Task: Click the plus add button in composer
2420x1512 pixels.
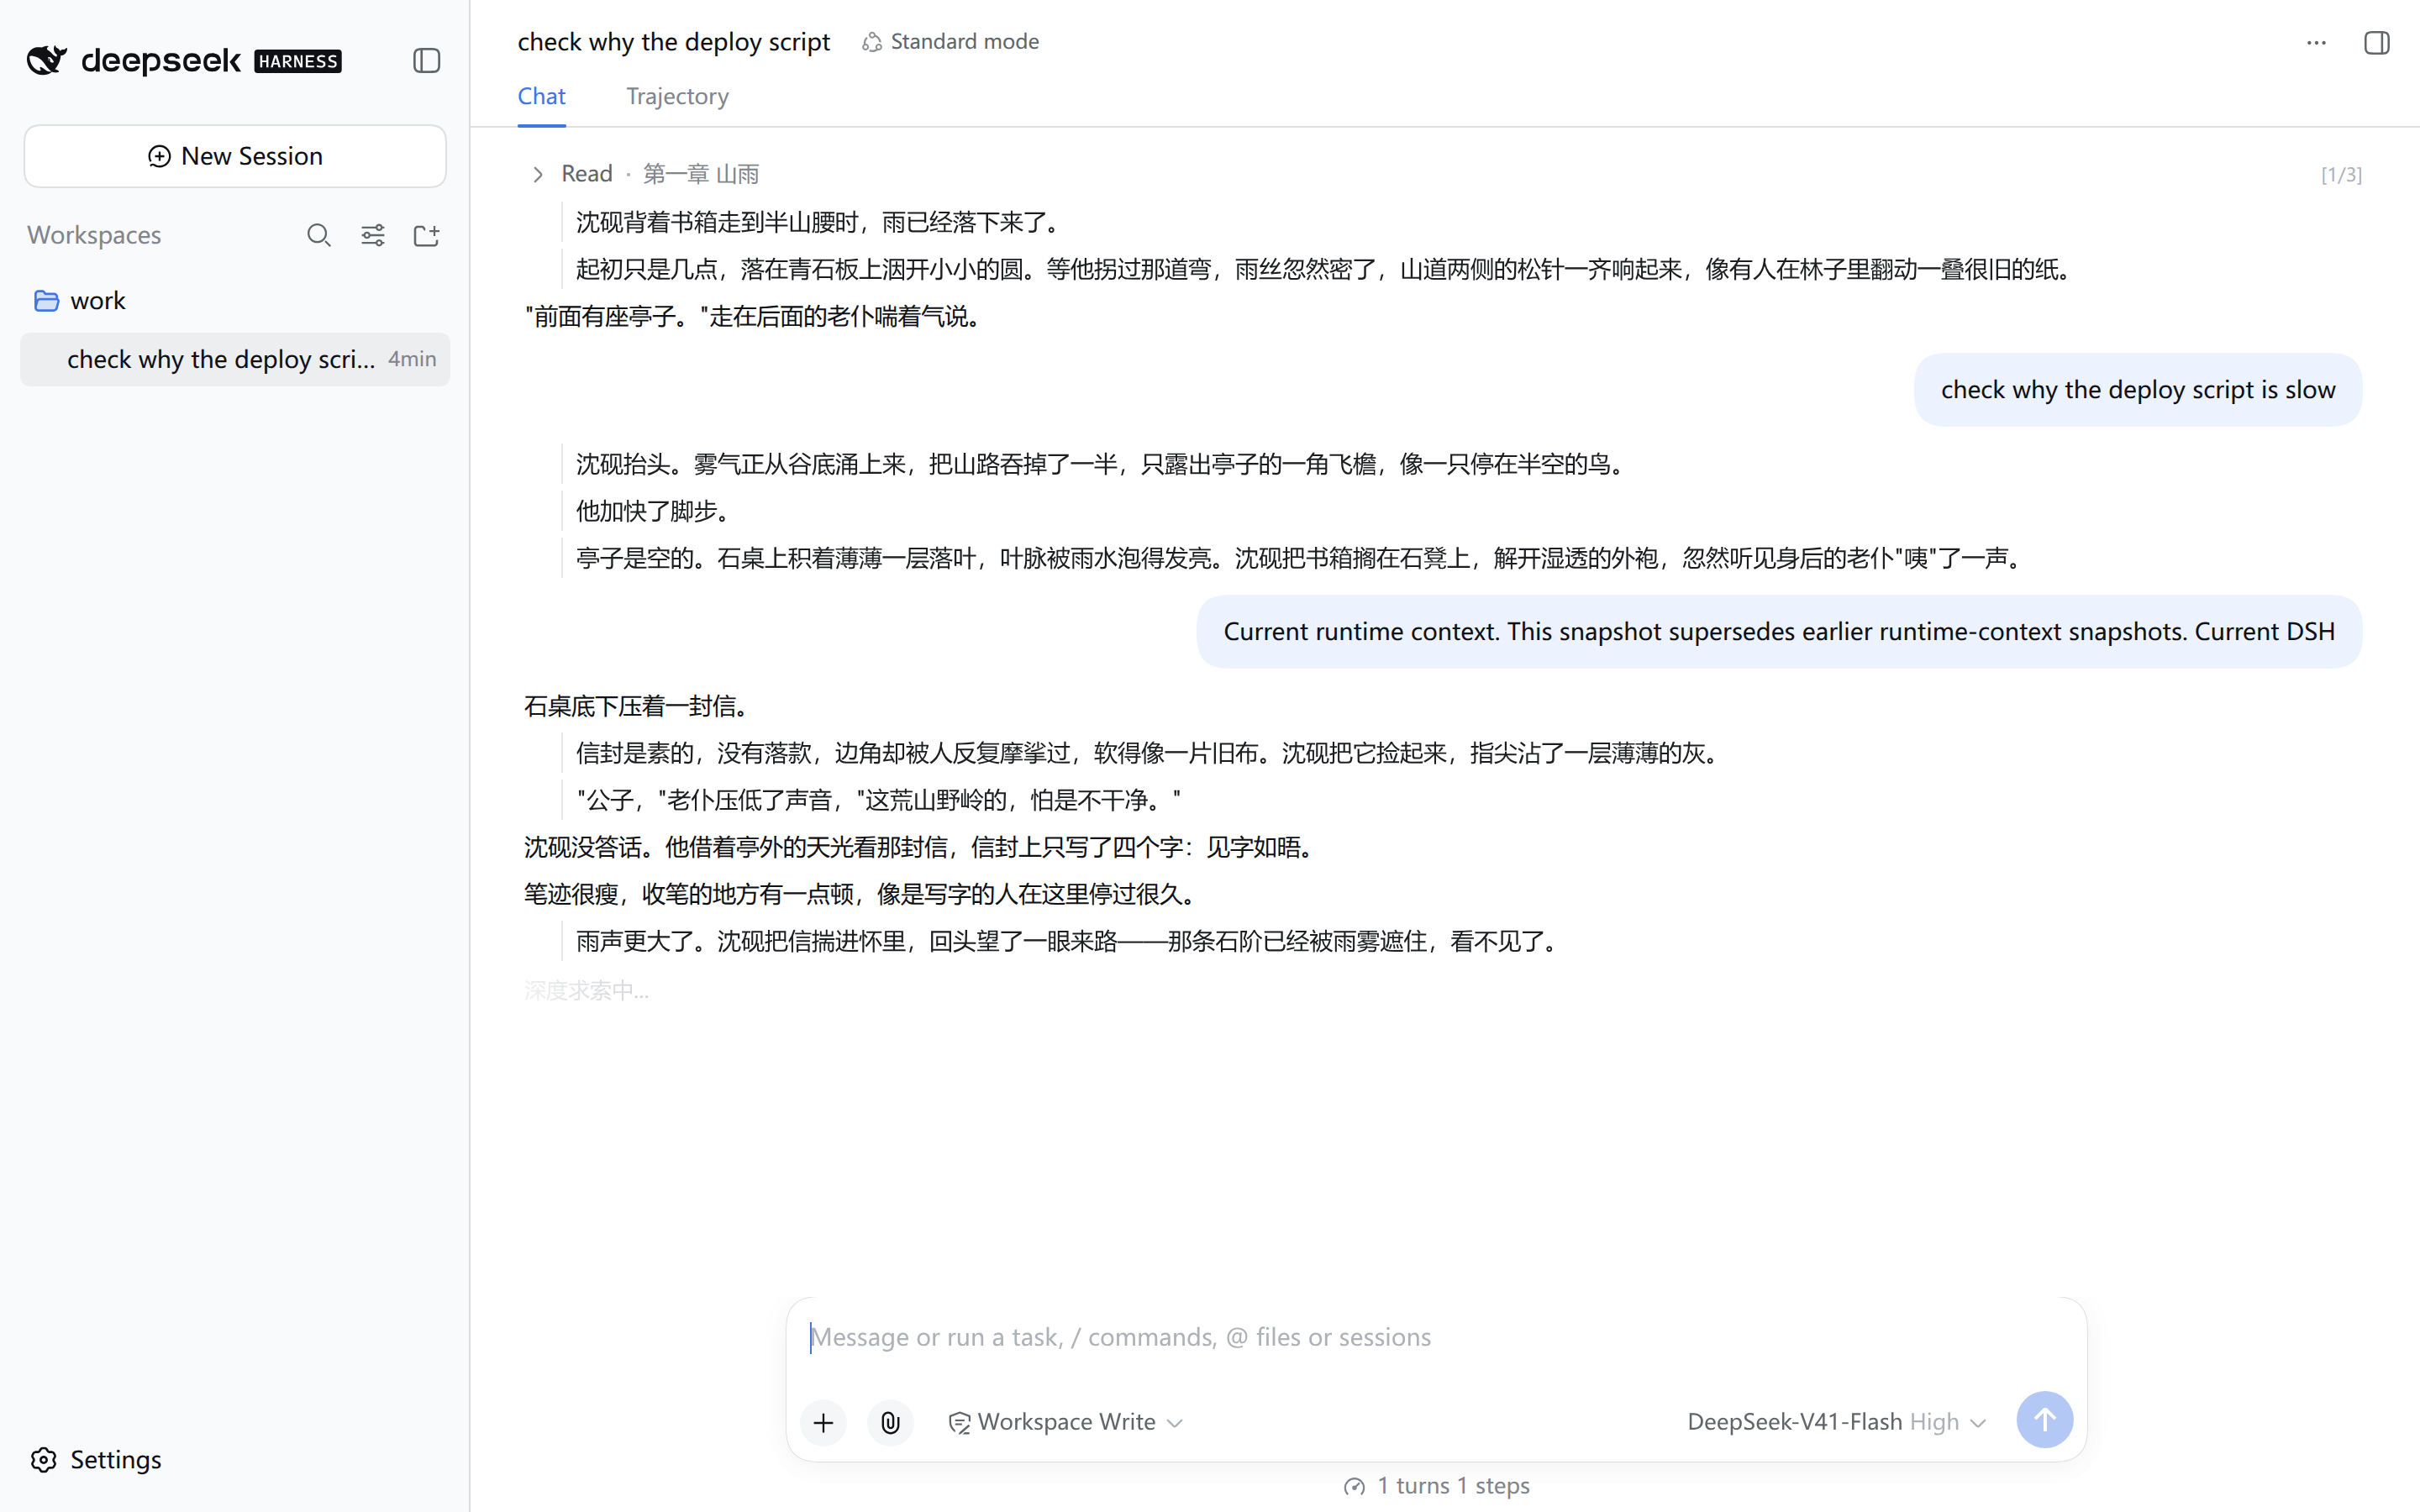Action: click(x=823, y=1422)
